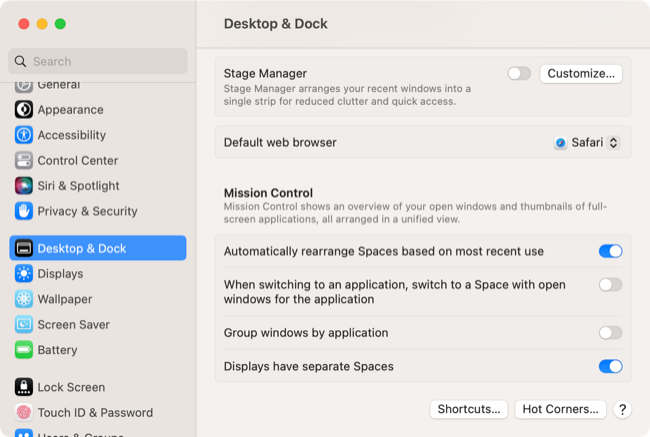Open the Shortcuts... button
Screen dimensions: 650x437
coord(469,409)
